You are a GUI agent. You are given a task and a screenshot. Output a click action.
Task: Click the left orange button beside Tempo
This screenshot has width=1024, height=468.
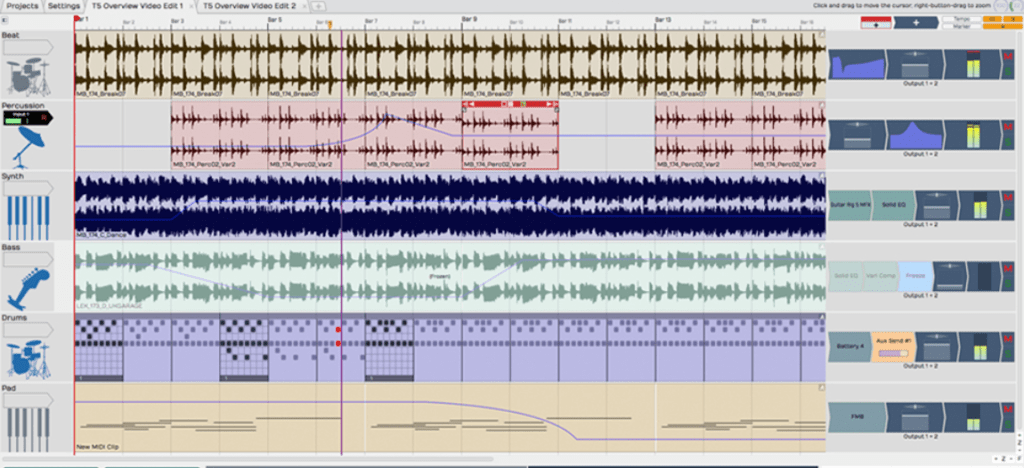992,19
